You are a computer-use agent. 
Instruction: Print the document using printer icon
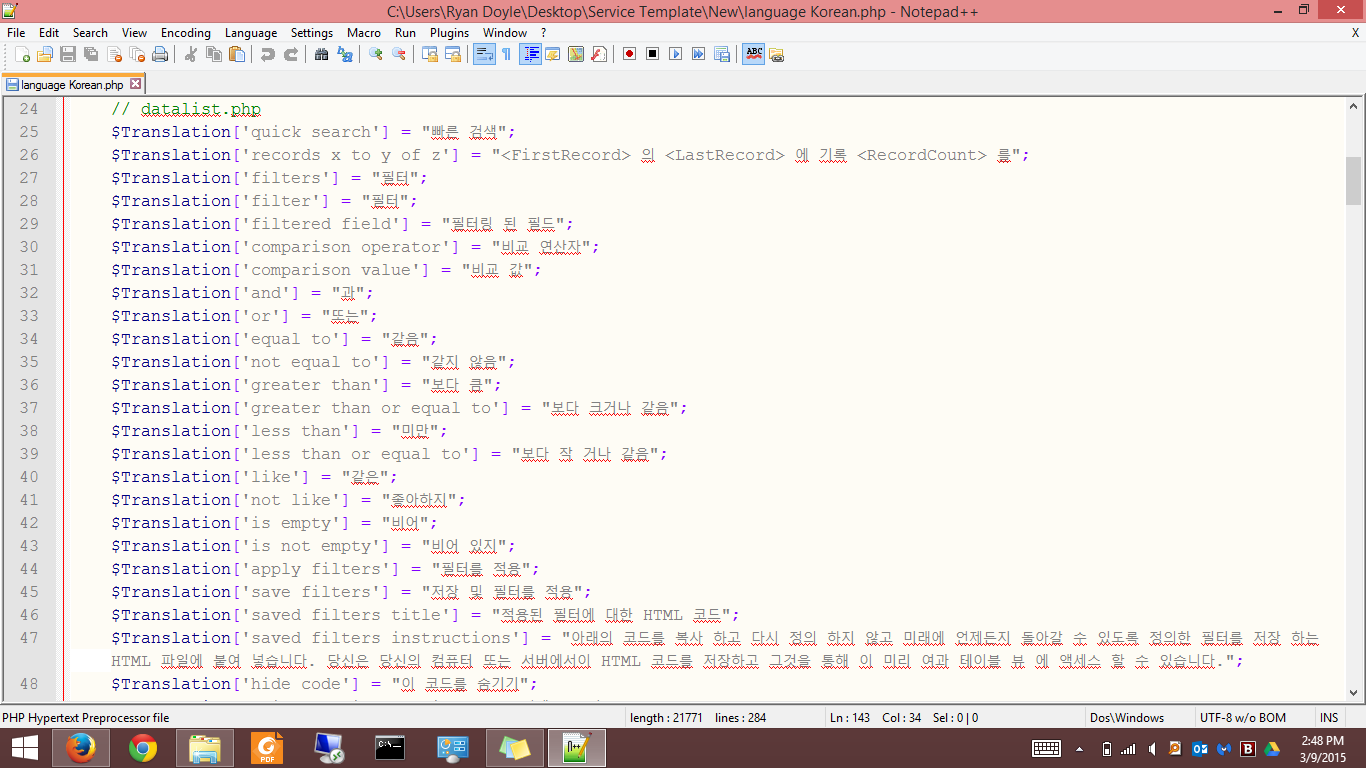160,54
